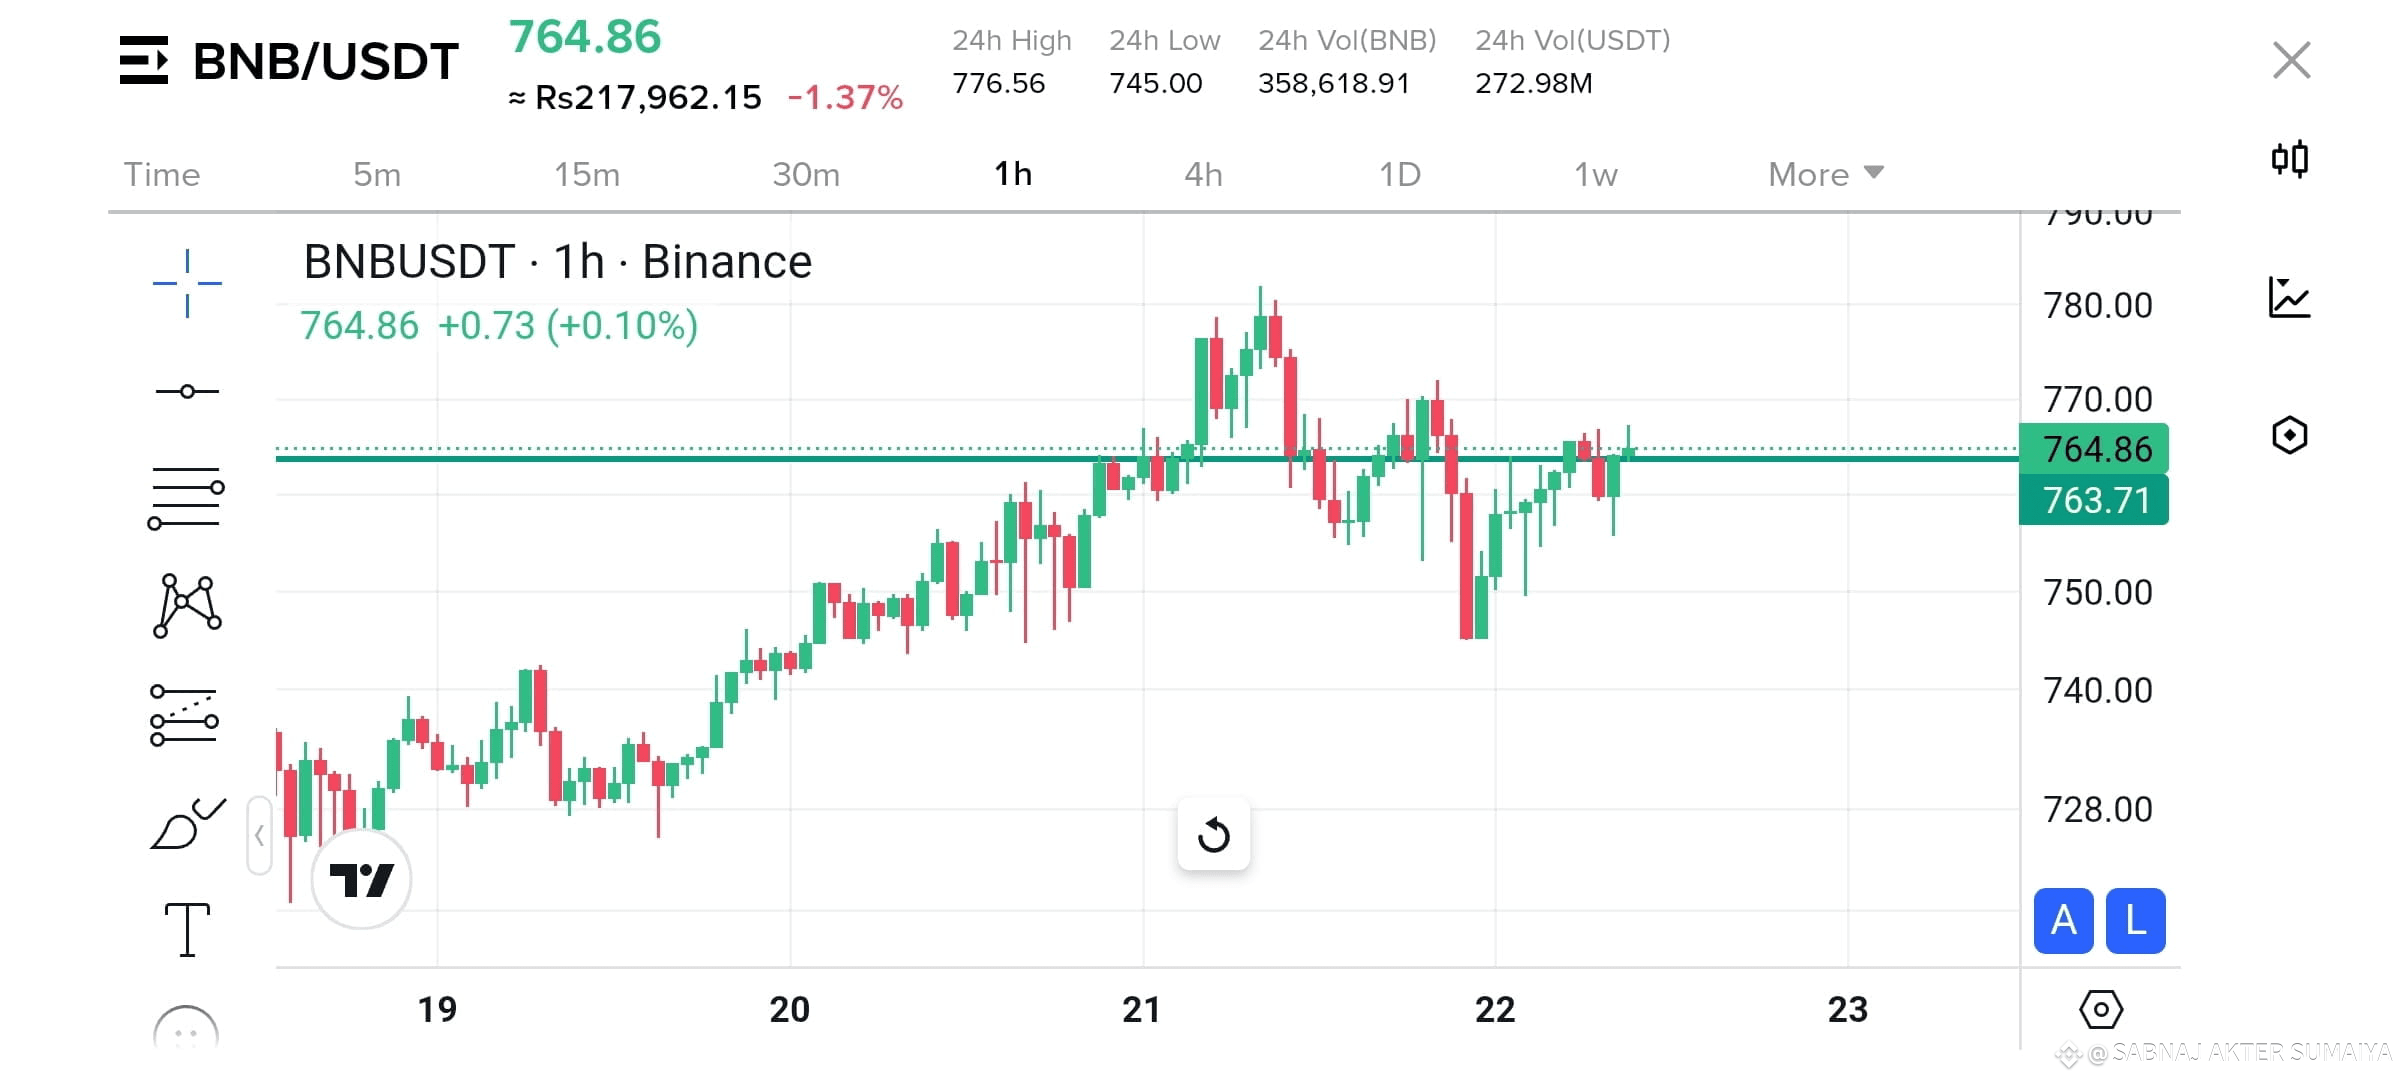Click the 24h Low value 745.00

point(1155,83)
